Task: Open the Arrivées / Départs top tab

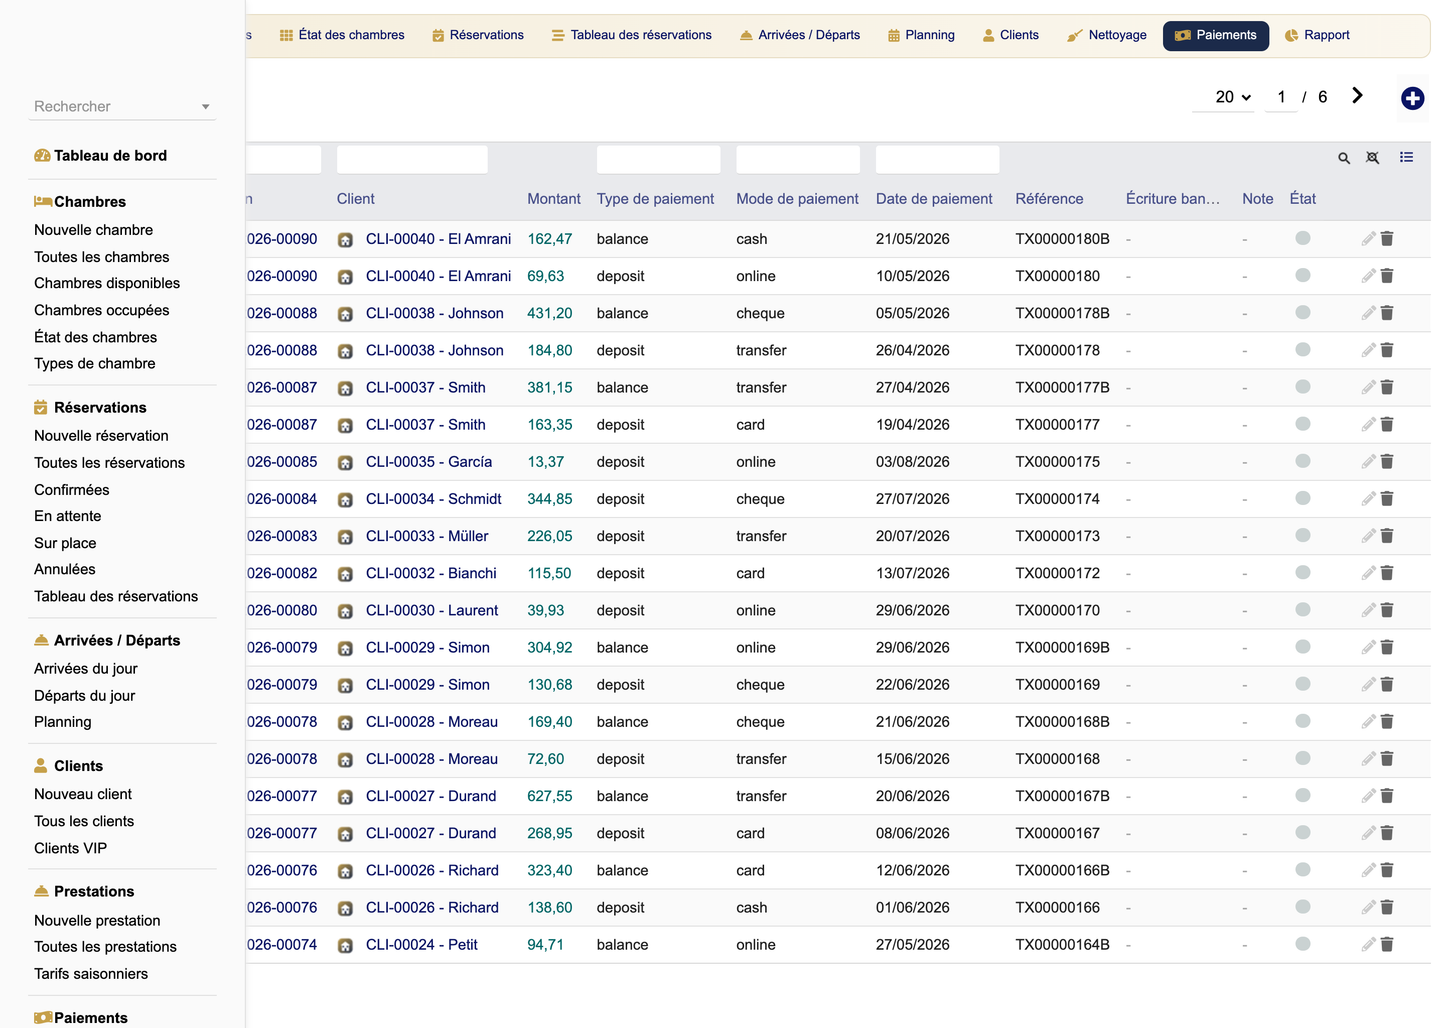Action: [x=800, y=35]
